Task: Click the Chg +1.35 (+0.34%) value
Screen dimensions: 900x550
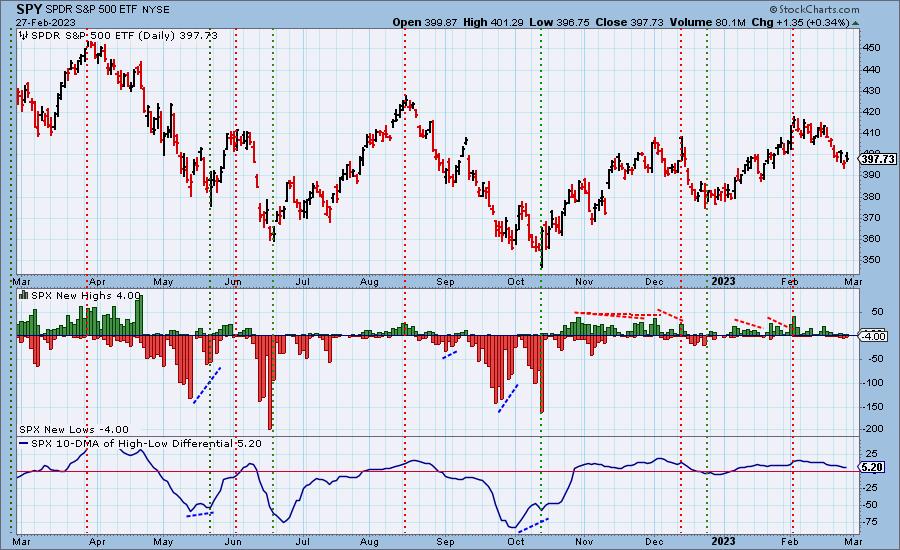Action: [800, 22]
